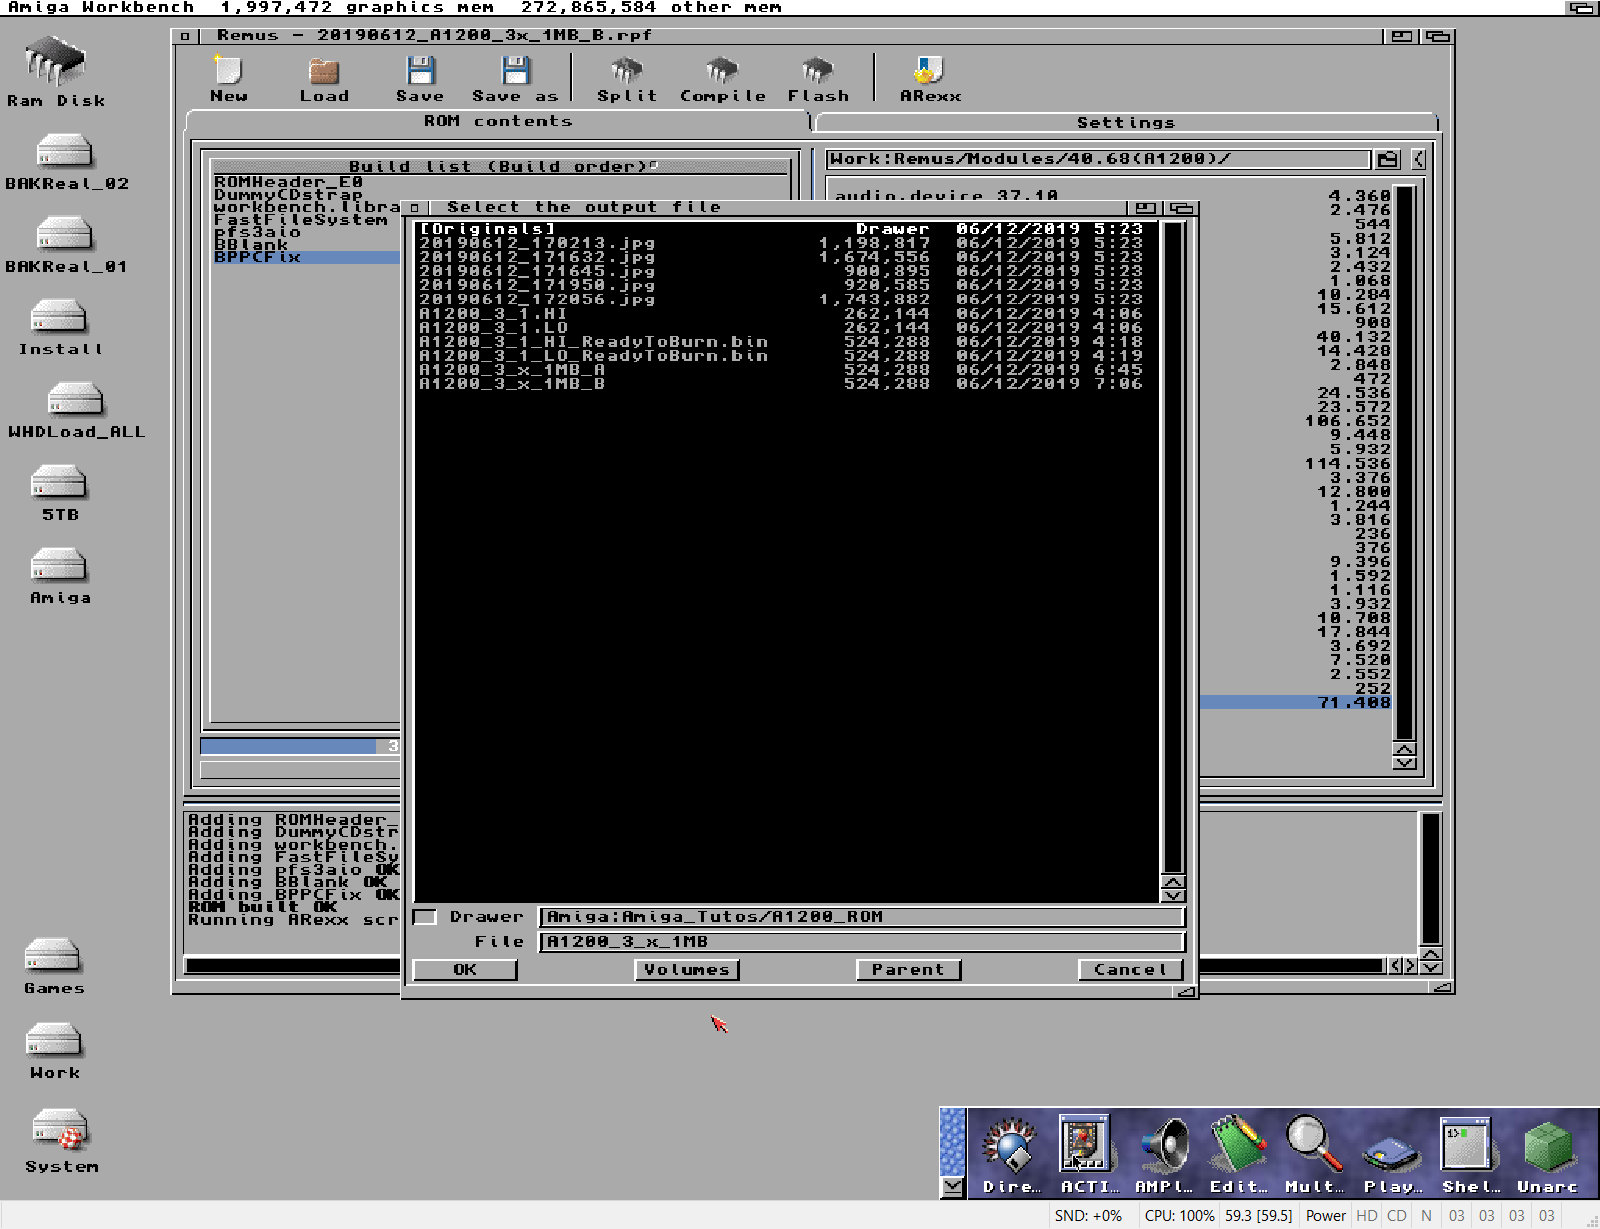
Task: Click the Volumes button
Action: click(x=687, y=970)
